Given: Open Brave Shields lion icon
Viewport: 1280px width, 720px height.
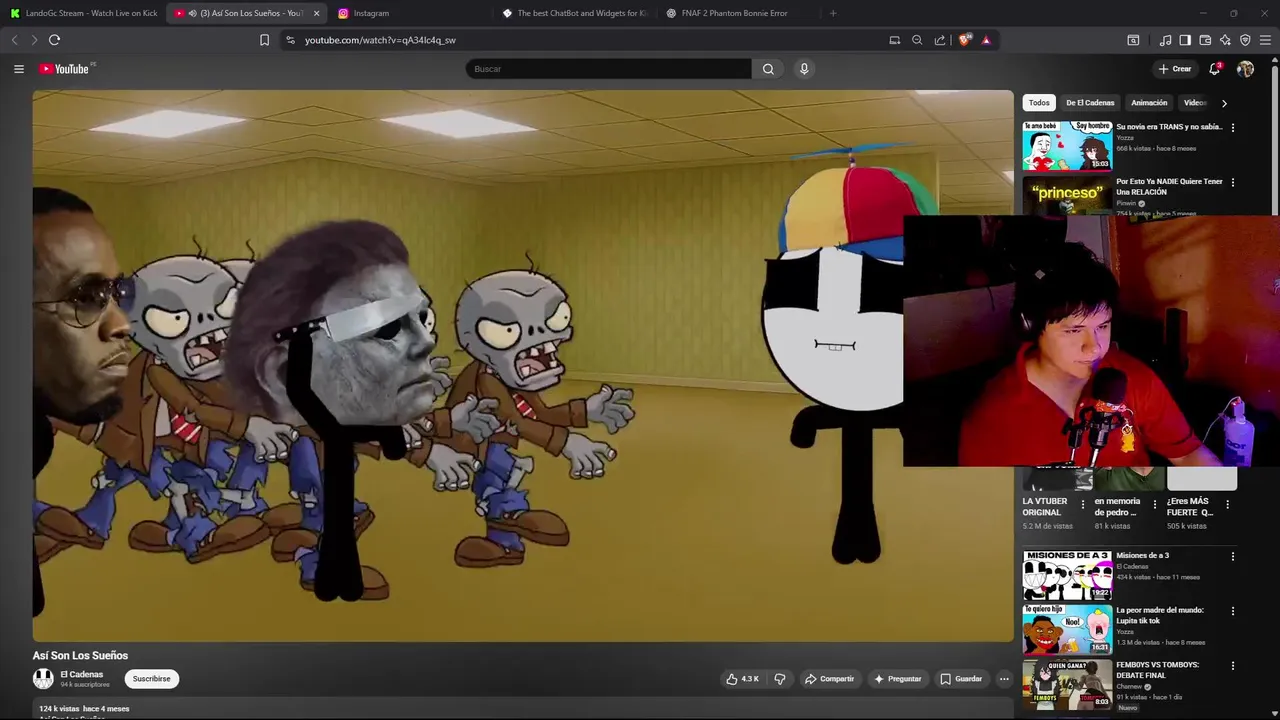Looking at the screenshot, I should pos(964,40).
